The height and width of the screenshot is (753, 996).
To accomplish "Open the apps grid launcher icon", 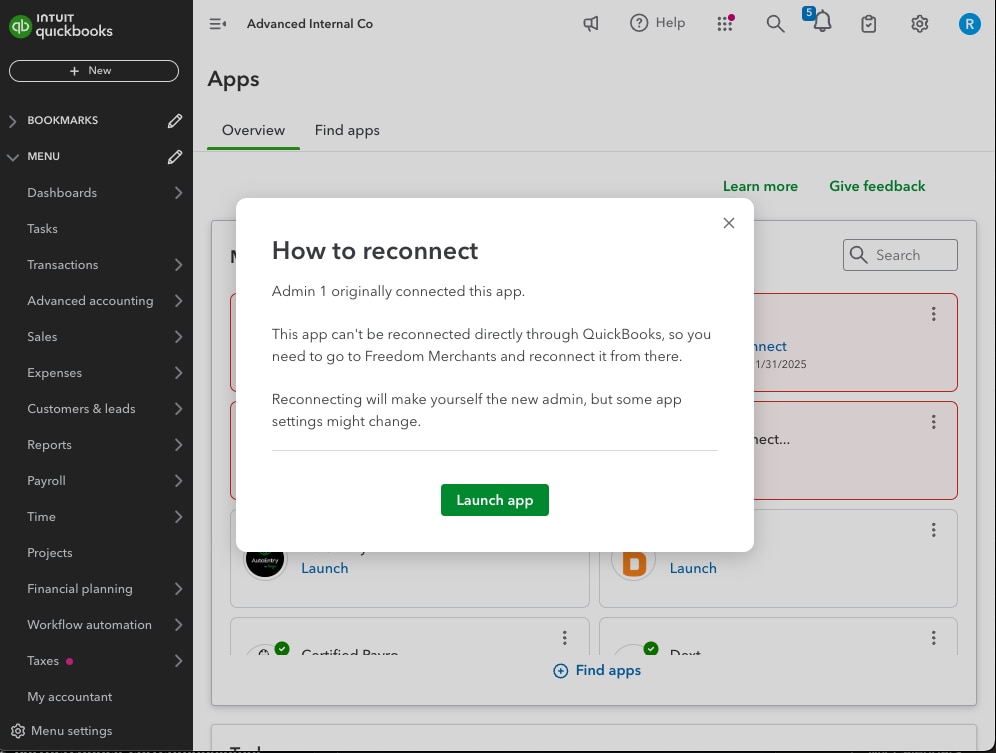I will [725, 24].
